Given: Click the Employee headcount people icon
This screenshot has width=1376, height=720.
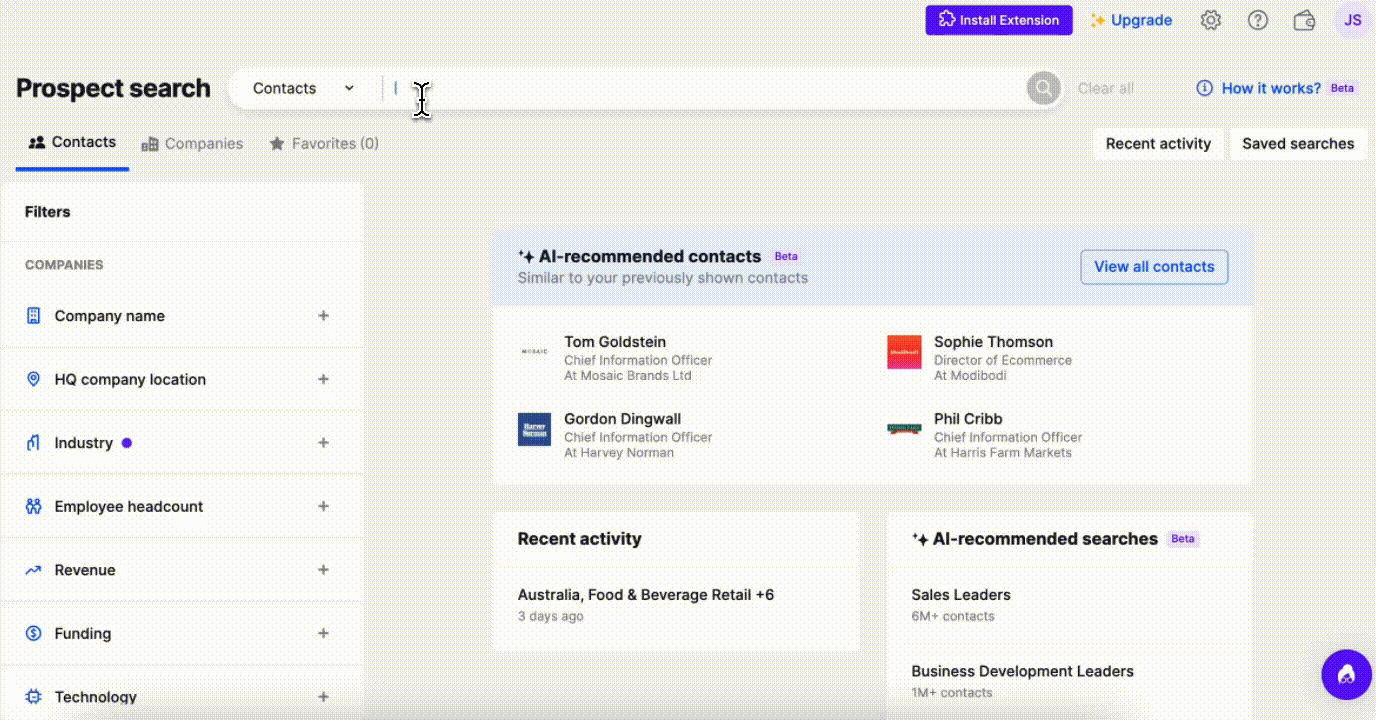Looking at the screenshot, I should [x=33, y=506].
